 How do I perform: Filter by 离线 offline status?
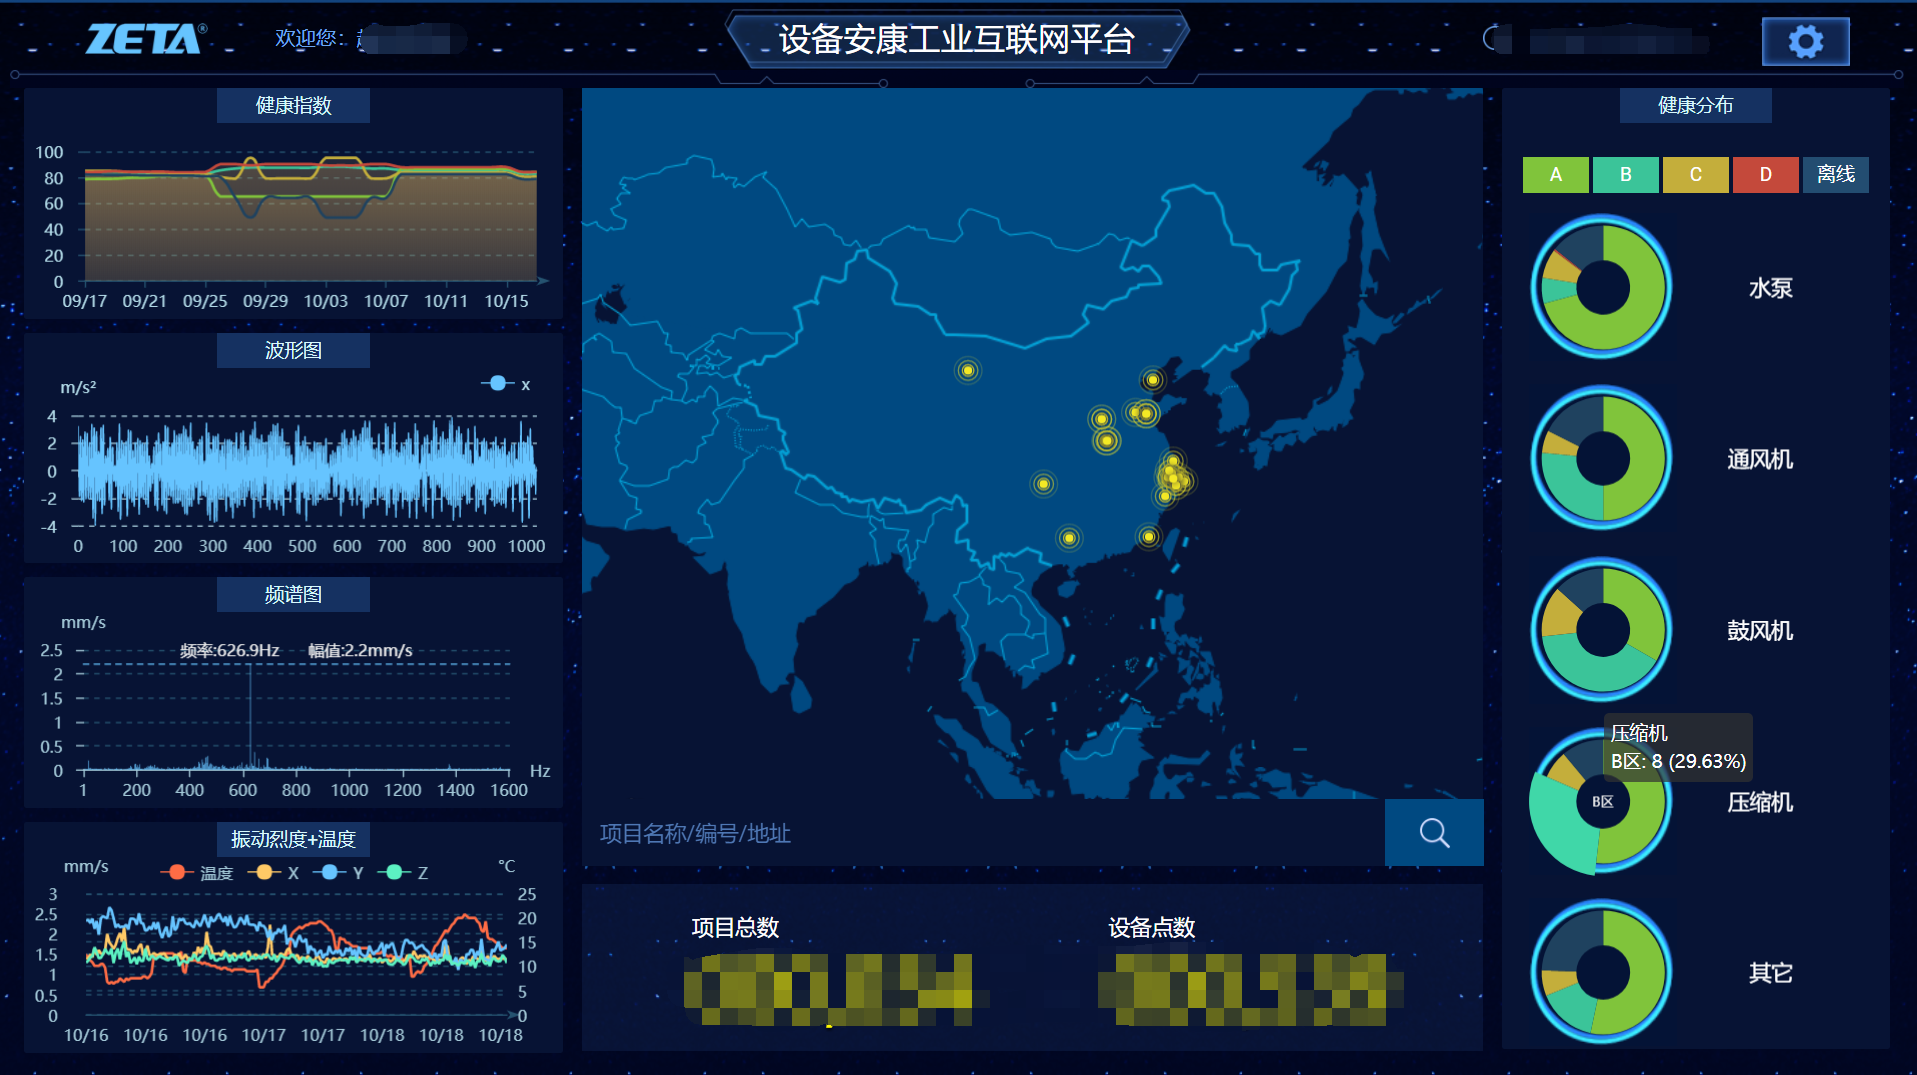click(1835, 175)
